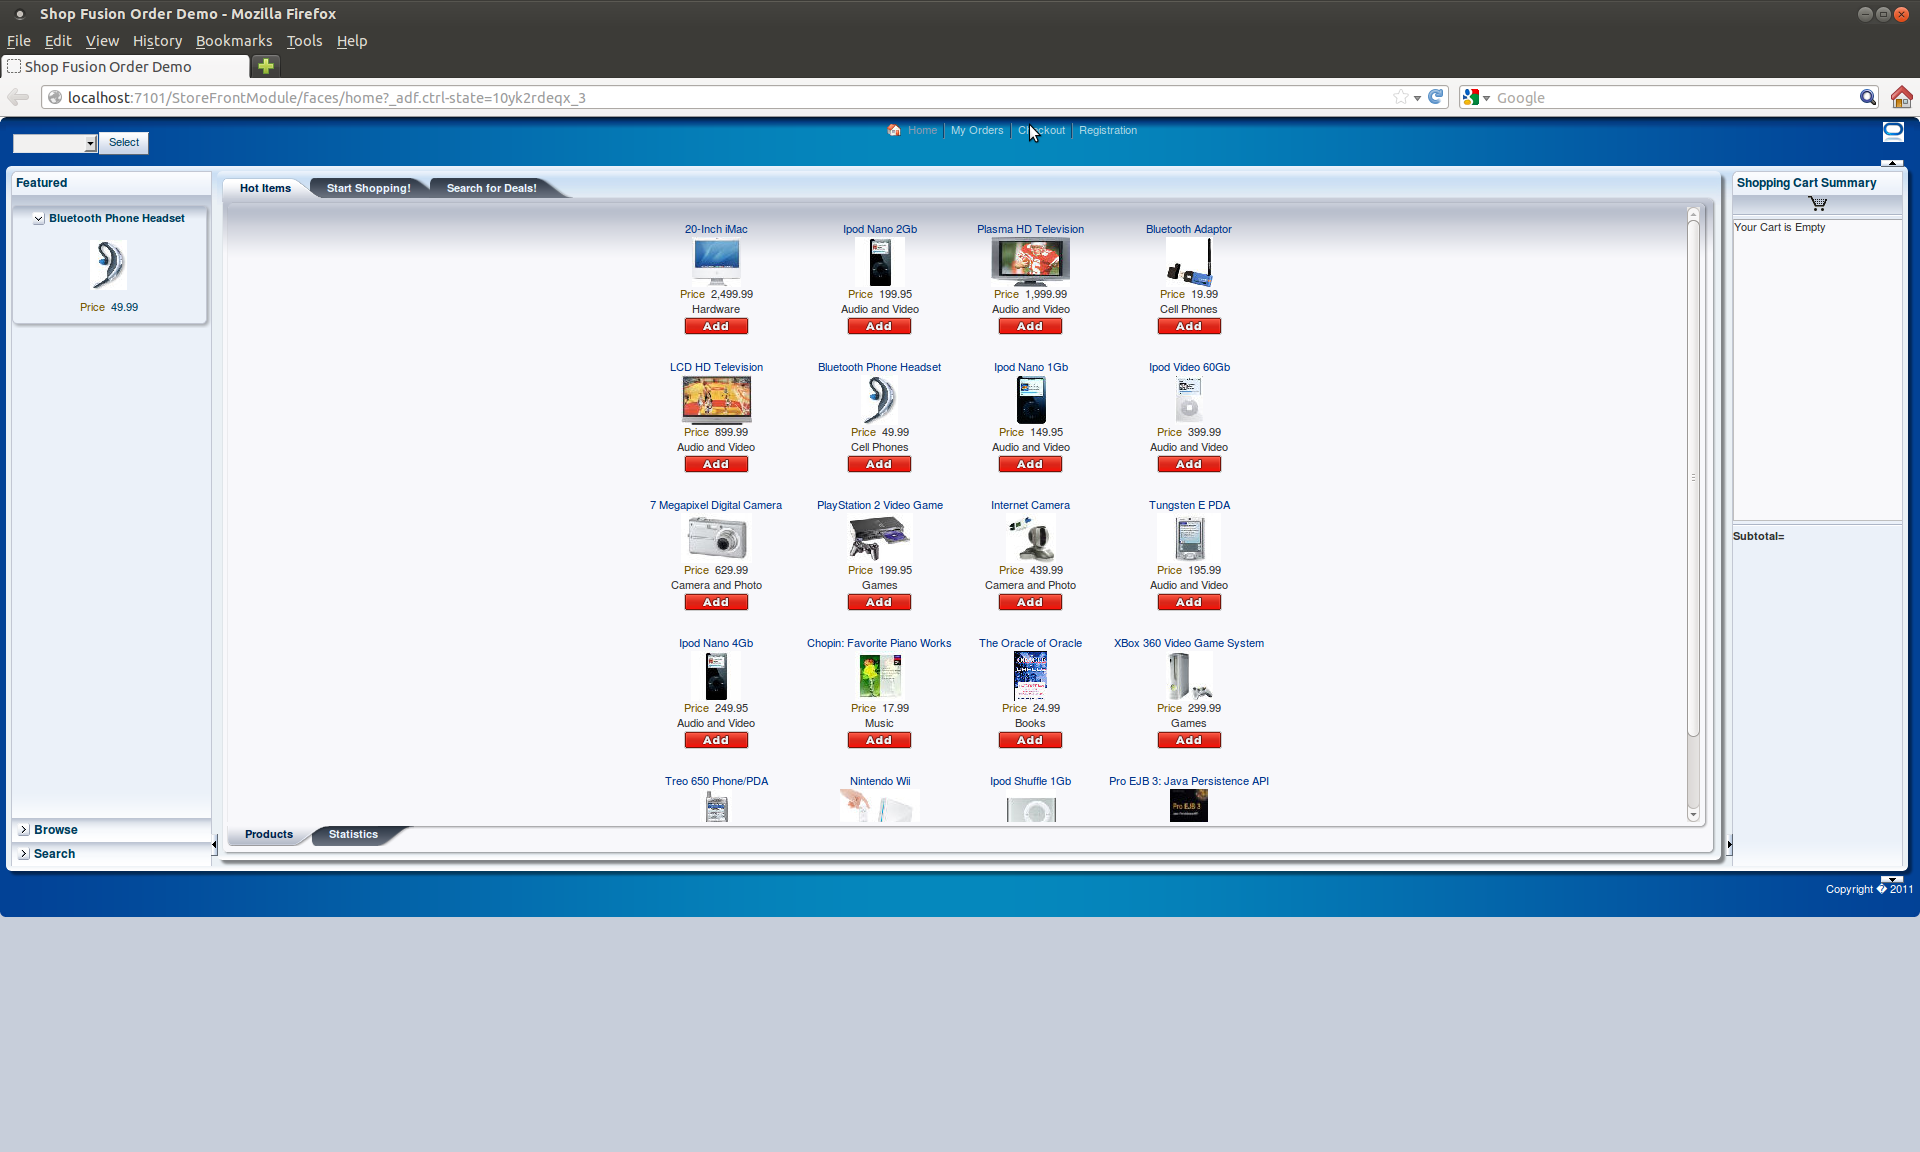
Task: Open a new tab with the green plus icon
Action: tap(264, 66)
